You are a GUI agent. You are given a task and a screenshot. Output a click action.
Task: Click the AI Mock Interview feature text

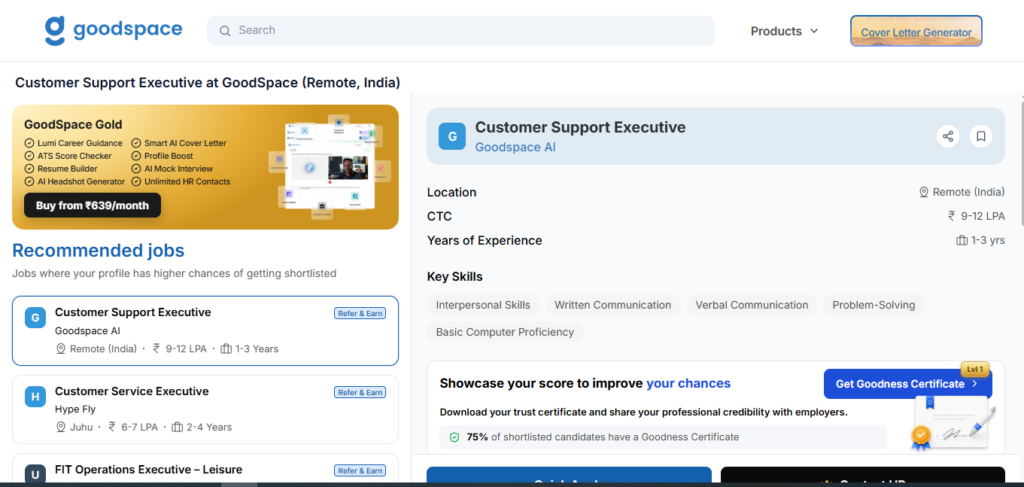[x=178, y=168]
